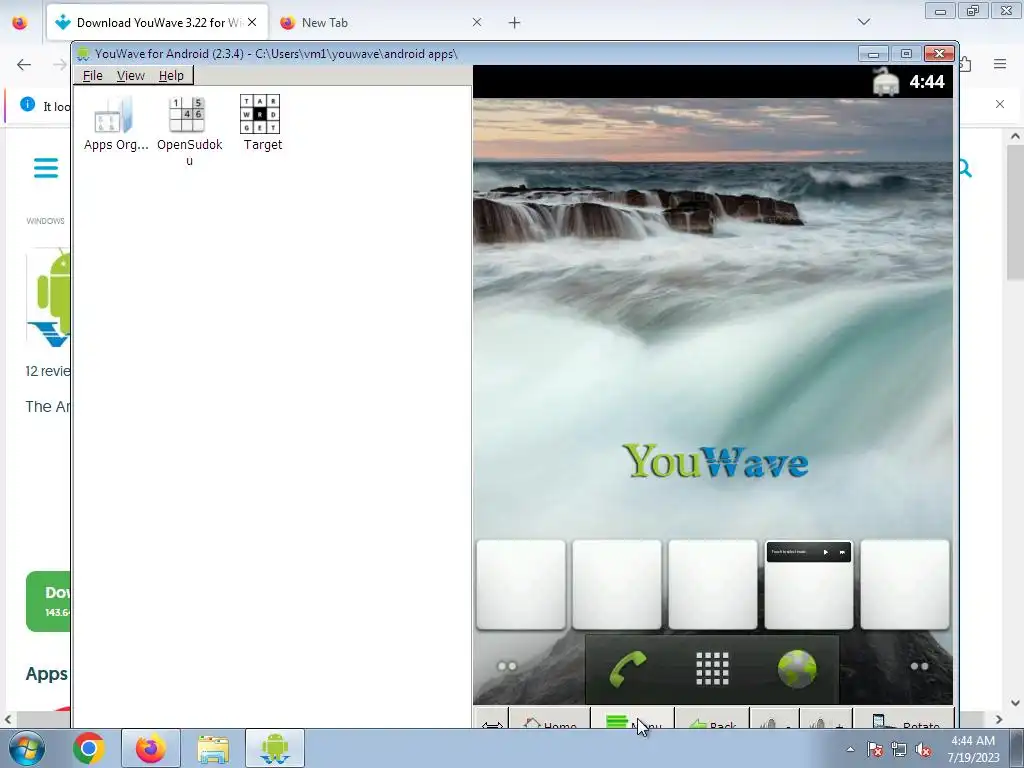Go back in Firefox with back arrow

pyautogui.click(x=24, y=64)
